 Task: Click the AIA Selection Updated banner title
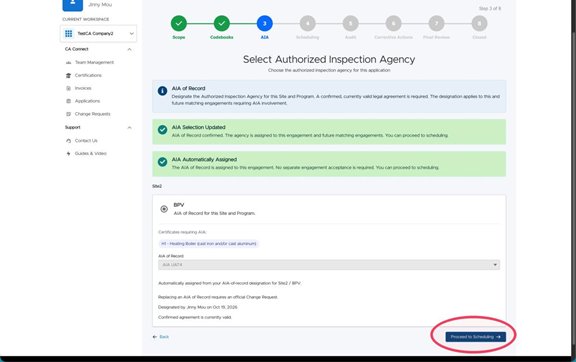tap(198, 127)
